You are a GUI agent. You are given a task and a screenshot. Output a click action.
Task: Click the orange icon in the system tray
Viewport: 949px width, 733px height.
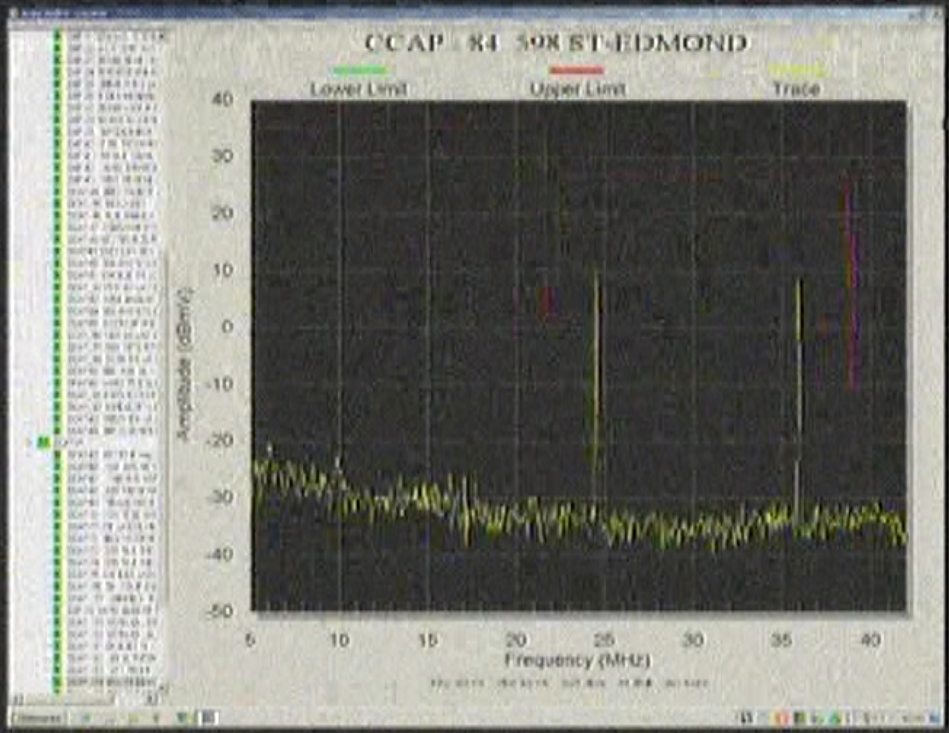(x=781, y=718)
